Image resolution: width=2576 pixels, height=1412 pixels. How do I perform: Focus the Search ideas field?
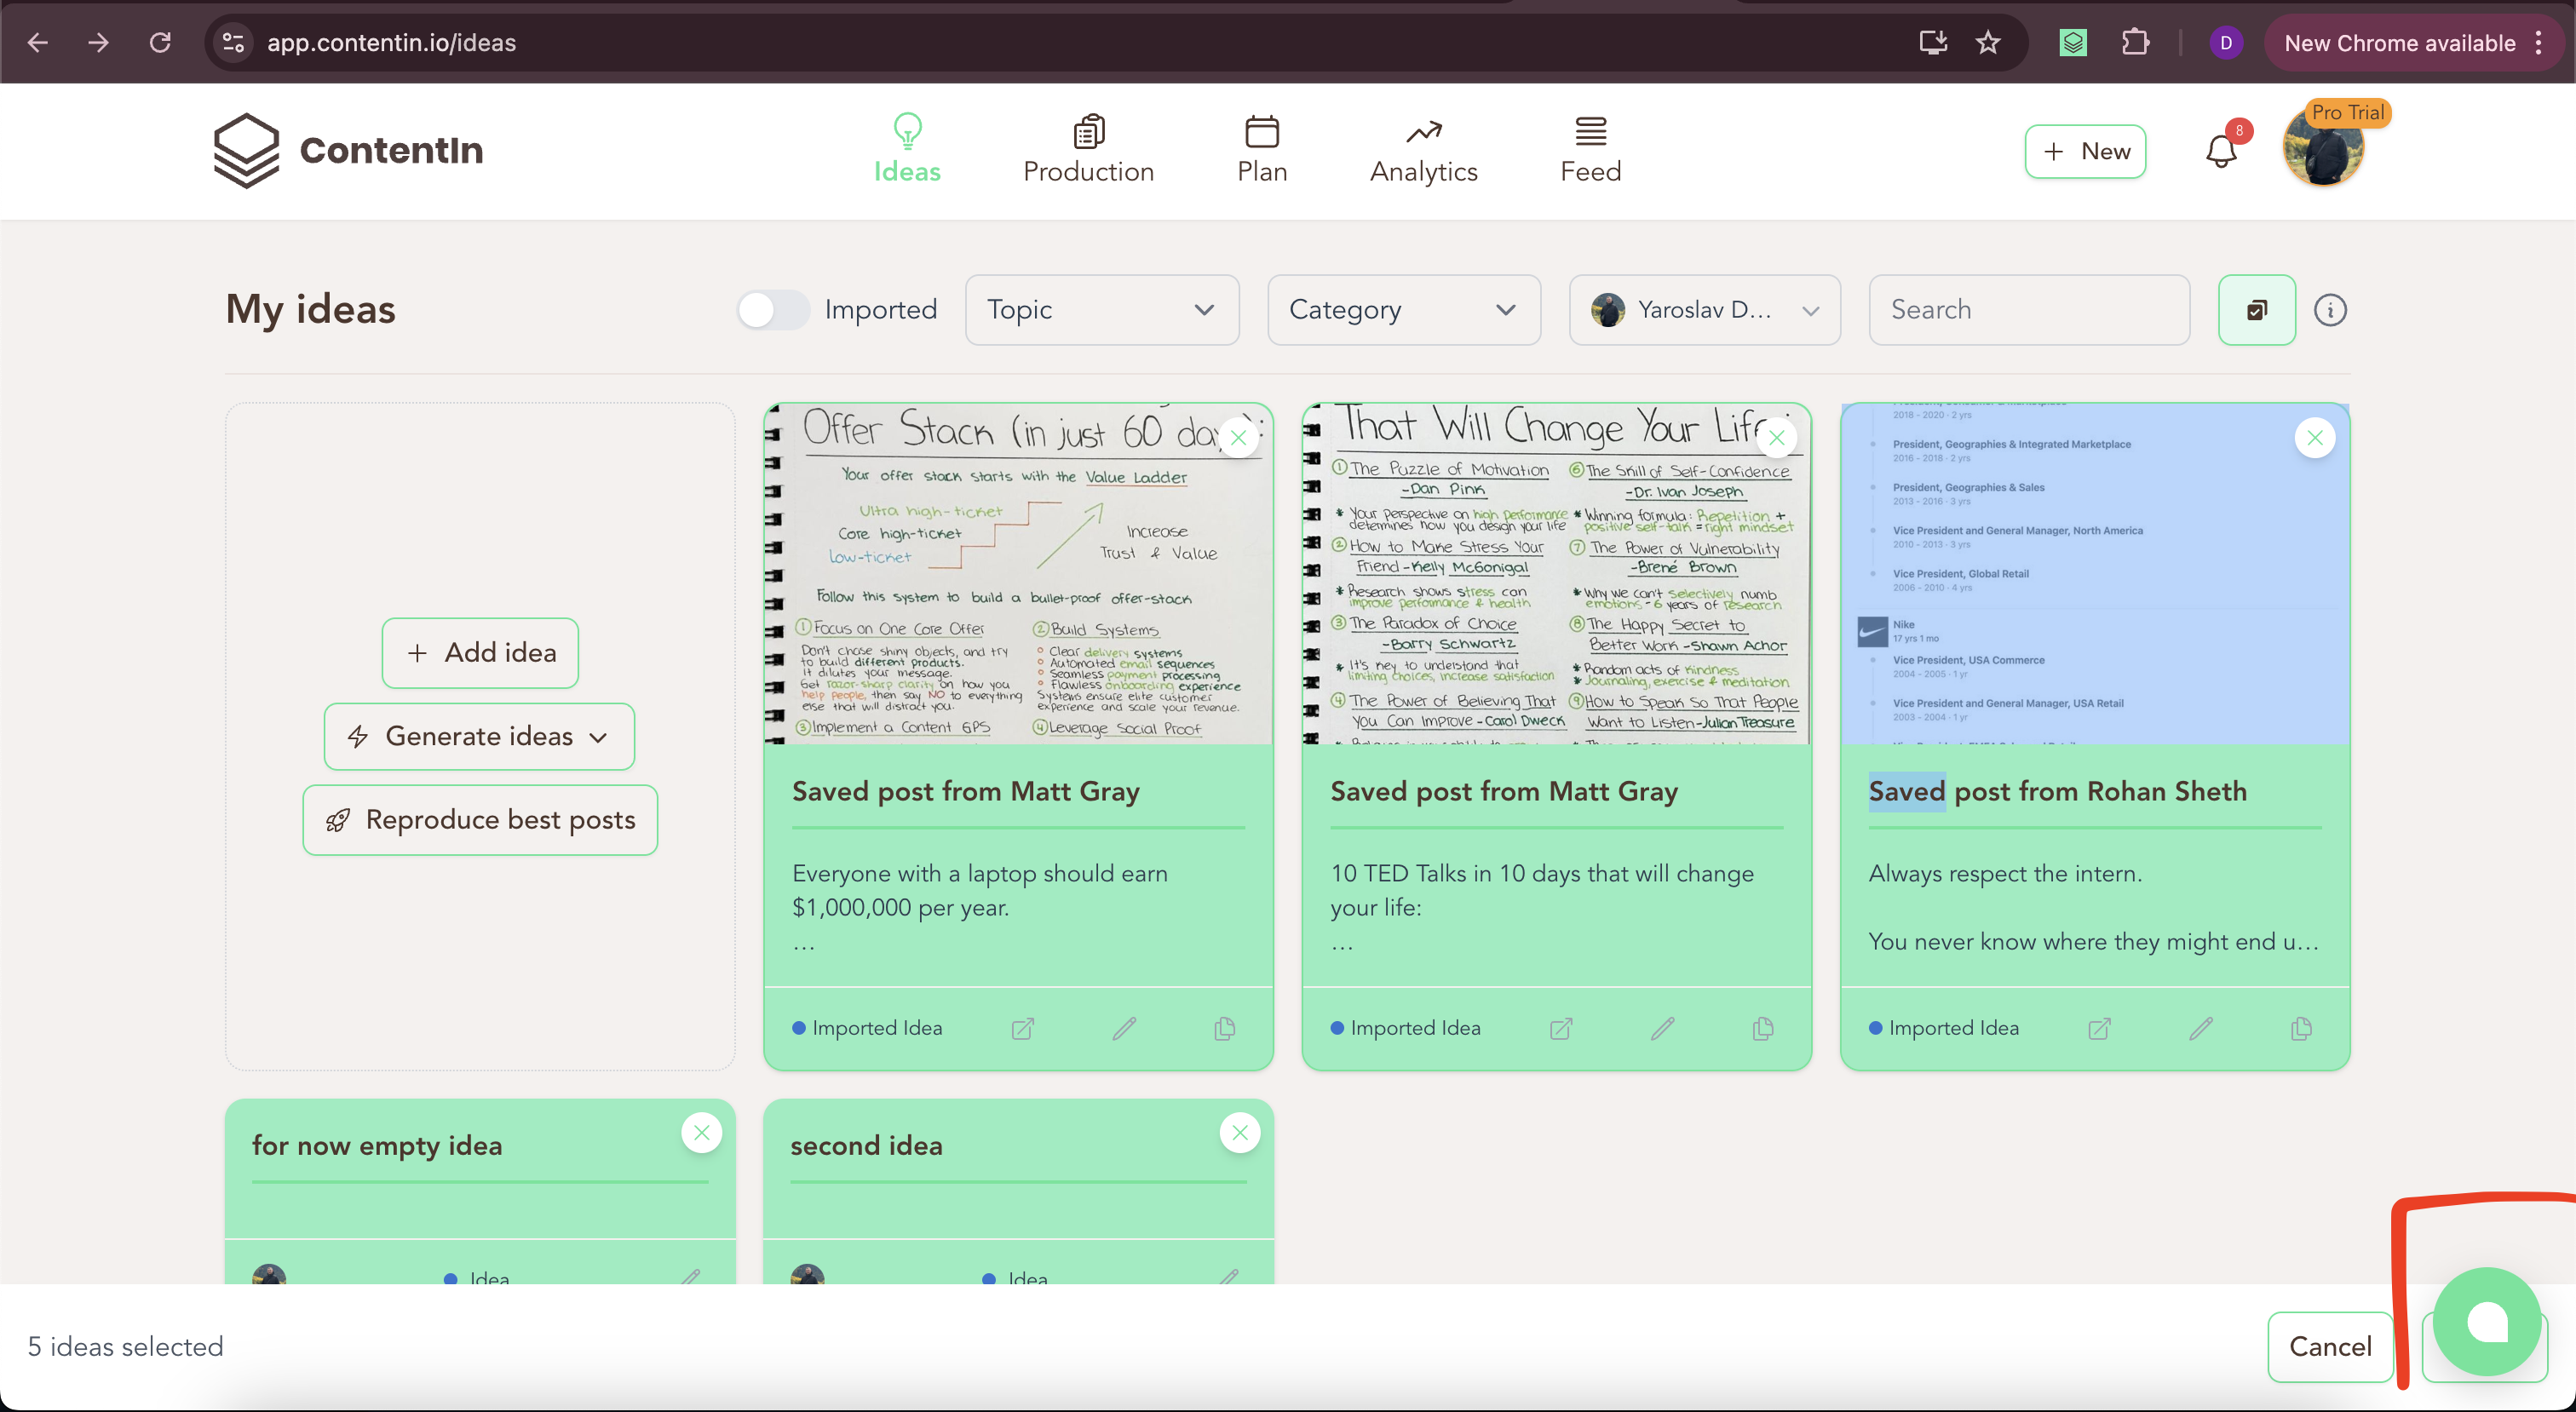click(2029, 310)
